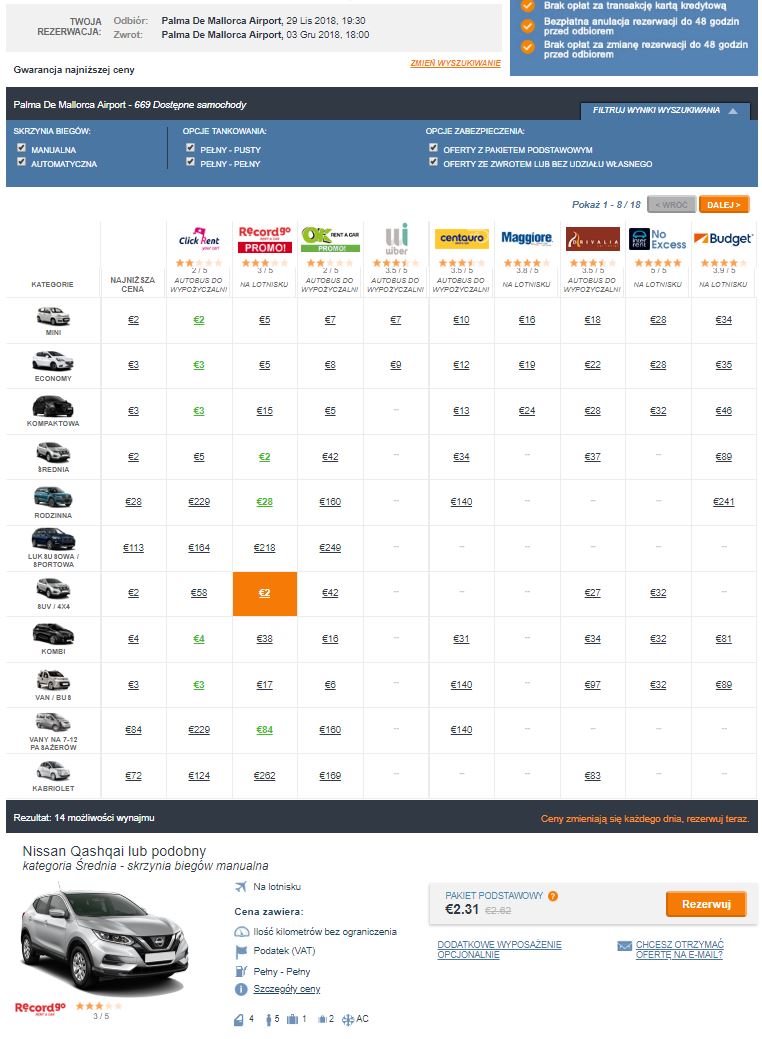Choose the Rodzinna car category icon
The height and width of the screenshot is (1039, 762).
coord(53,498)
